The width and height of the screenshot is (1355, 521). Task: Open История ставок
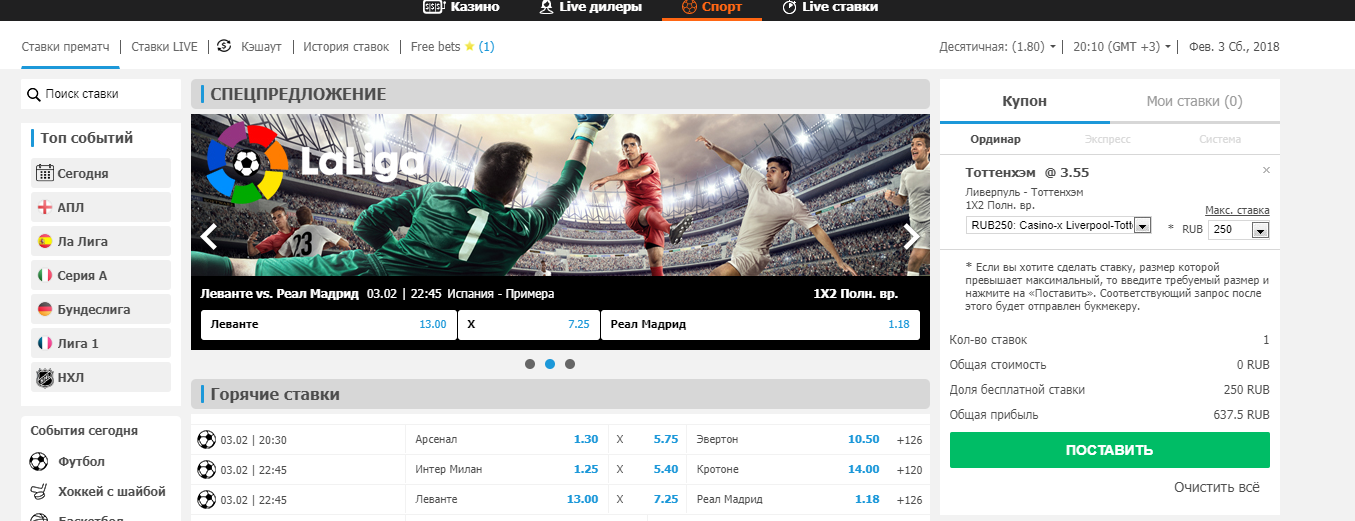346,46
